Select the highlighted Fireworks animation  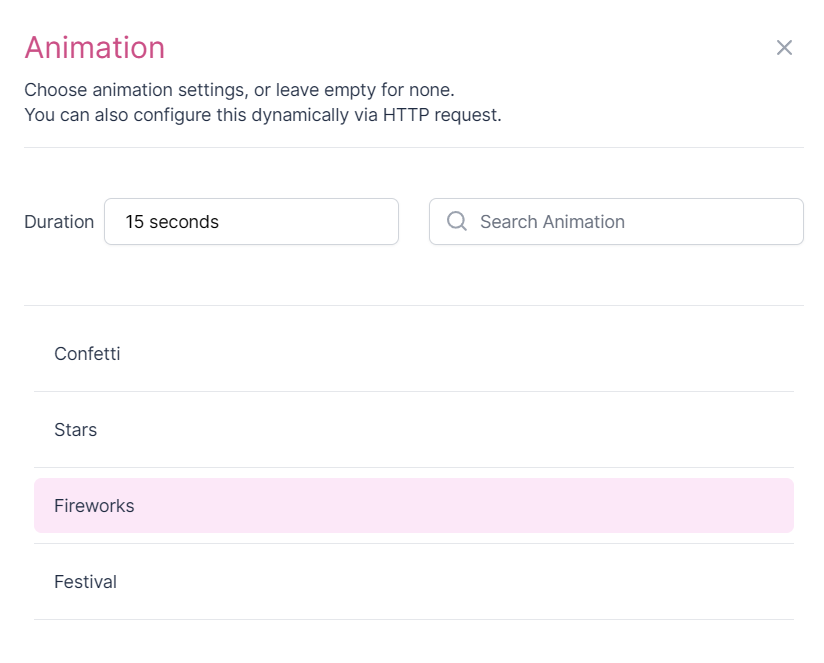94,506
